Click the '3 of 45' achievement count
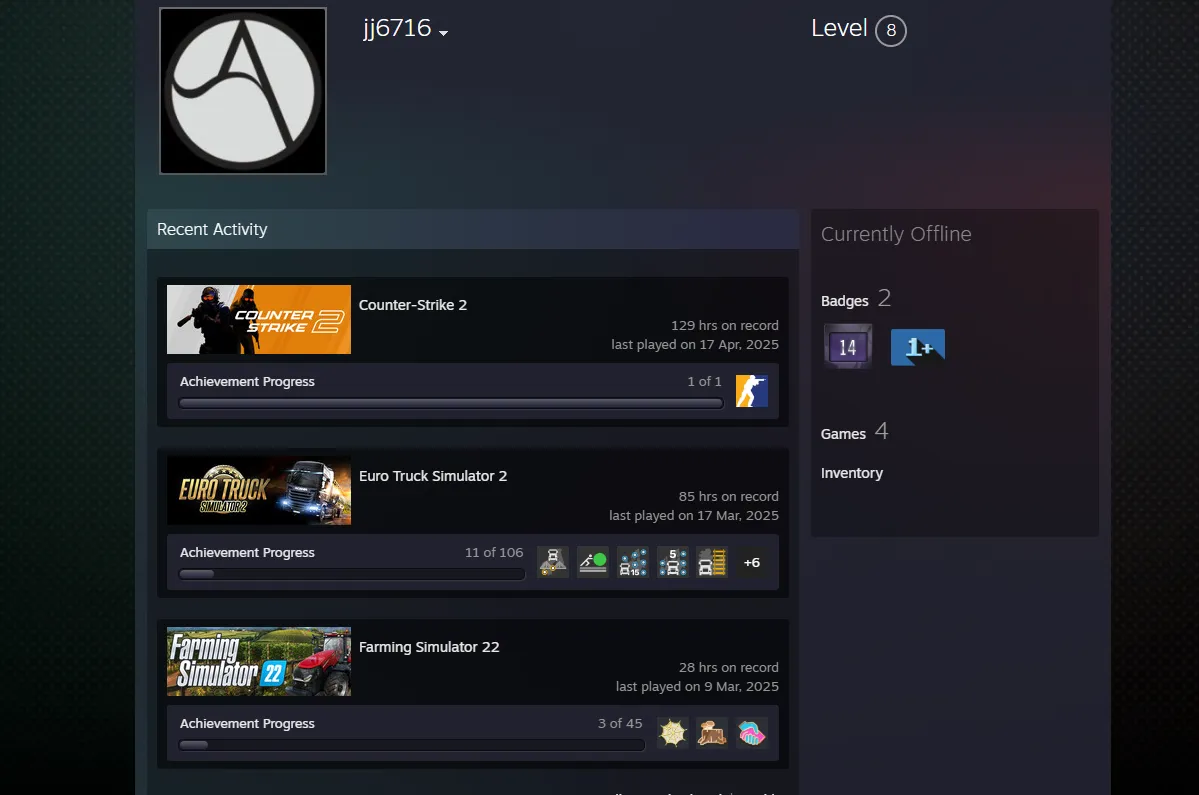 click(x=620, y=724)
